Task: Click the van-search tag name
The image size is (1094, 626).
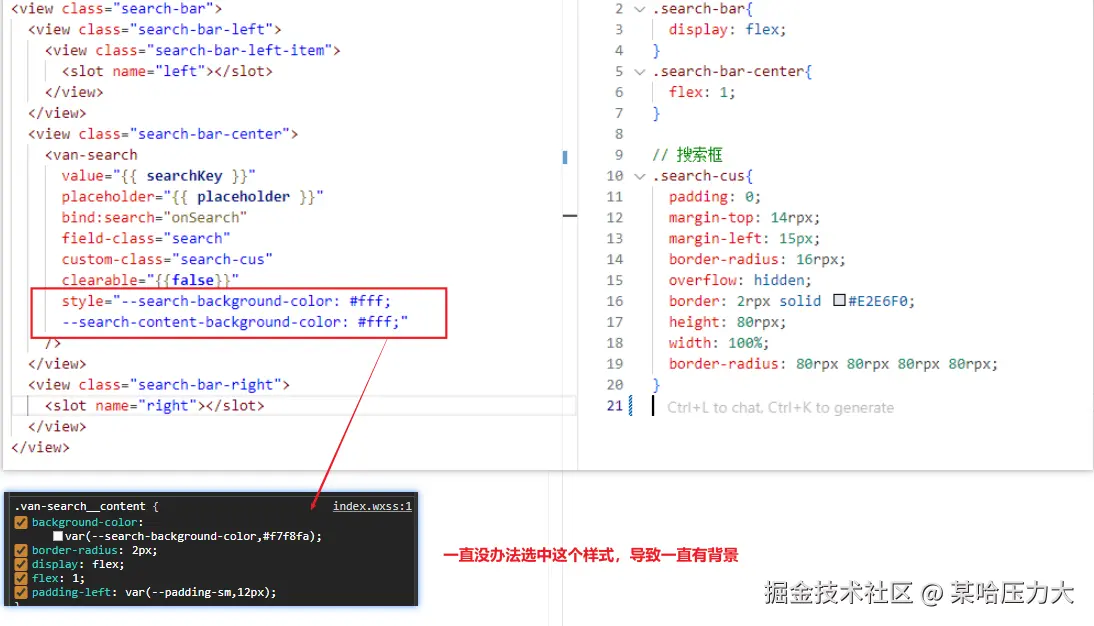Action: click(x=88, y=154)
